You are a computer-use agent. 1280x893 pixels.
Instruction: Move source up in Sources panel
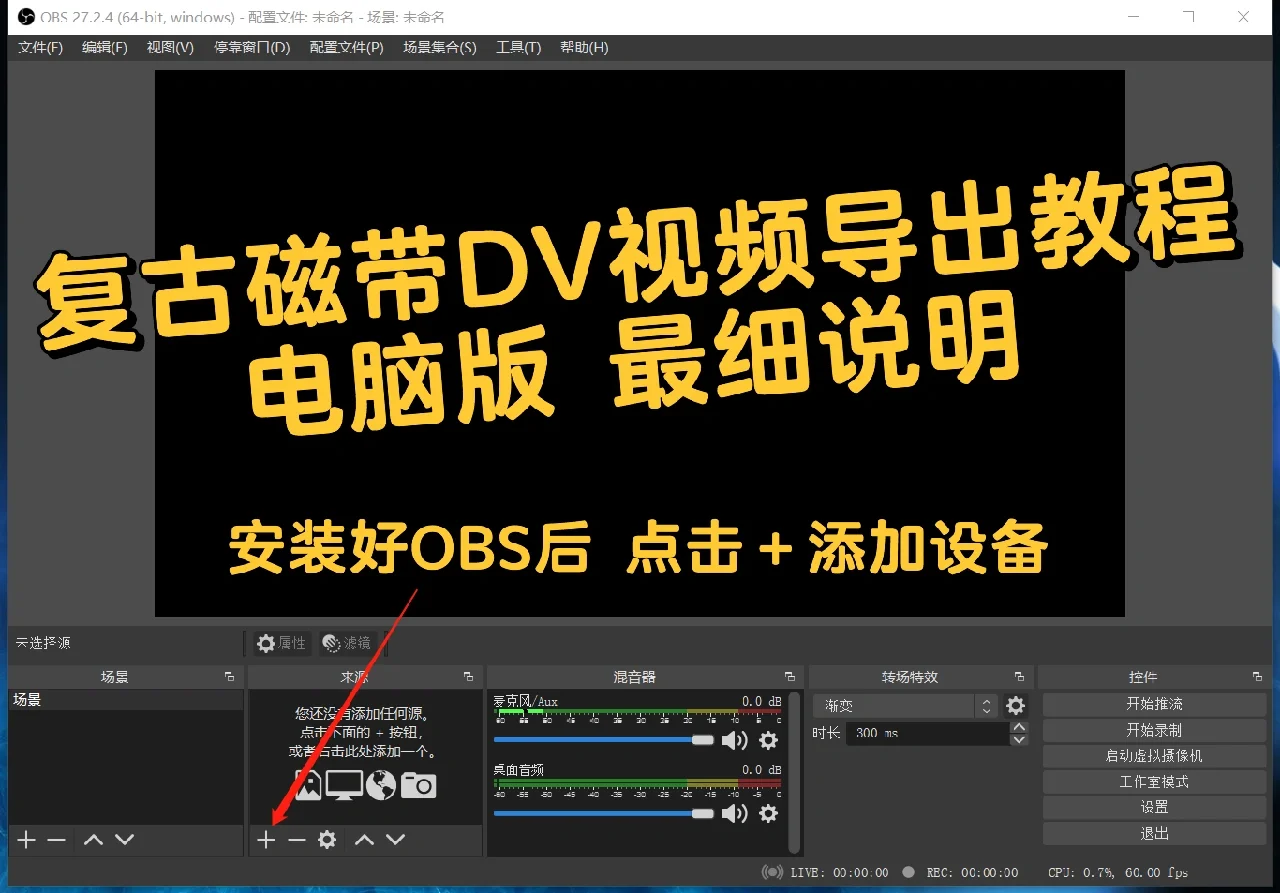(x=364, y=840)
